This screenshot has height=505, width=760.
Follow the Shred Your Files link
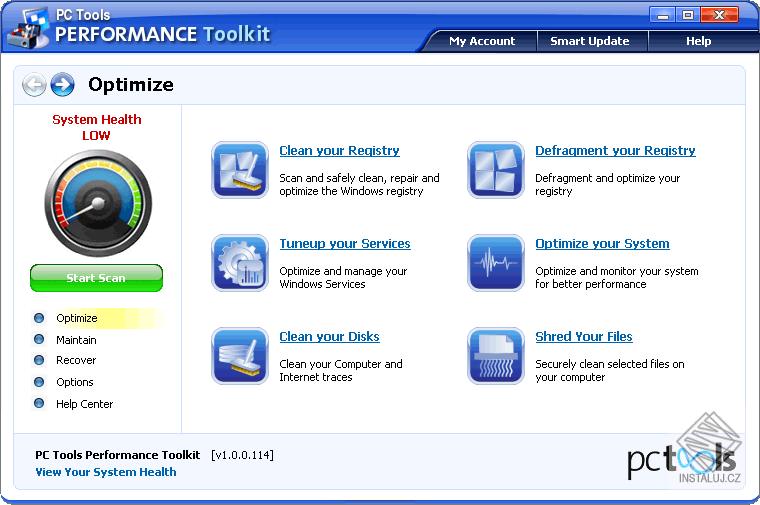584,337
